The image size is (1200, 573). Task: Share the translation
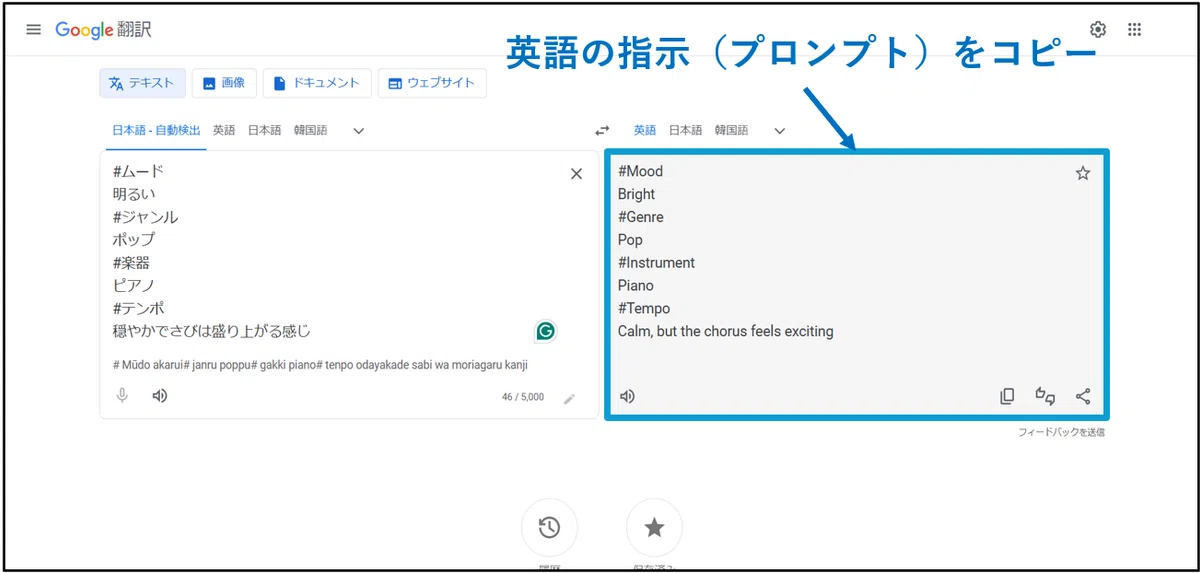(1083, 396)
